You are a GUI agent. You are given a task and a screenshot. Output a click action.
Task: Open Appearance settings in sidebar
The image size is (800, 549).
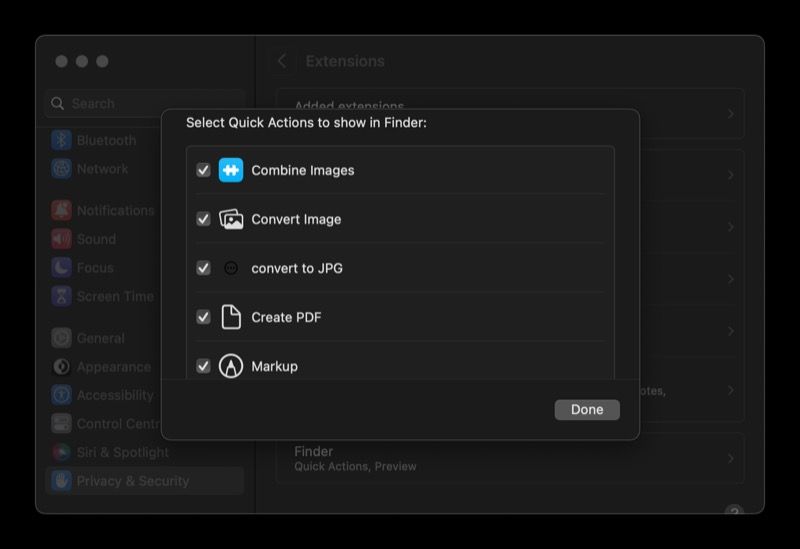pos(104,367)
